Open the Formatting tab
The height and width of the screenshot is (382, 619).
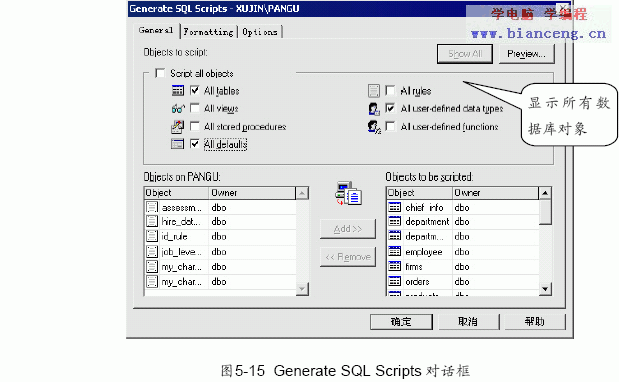pyautogui.click(x=208, y=32)
